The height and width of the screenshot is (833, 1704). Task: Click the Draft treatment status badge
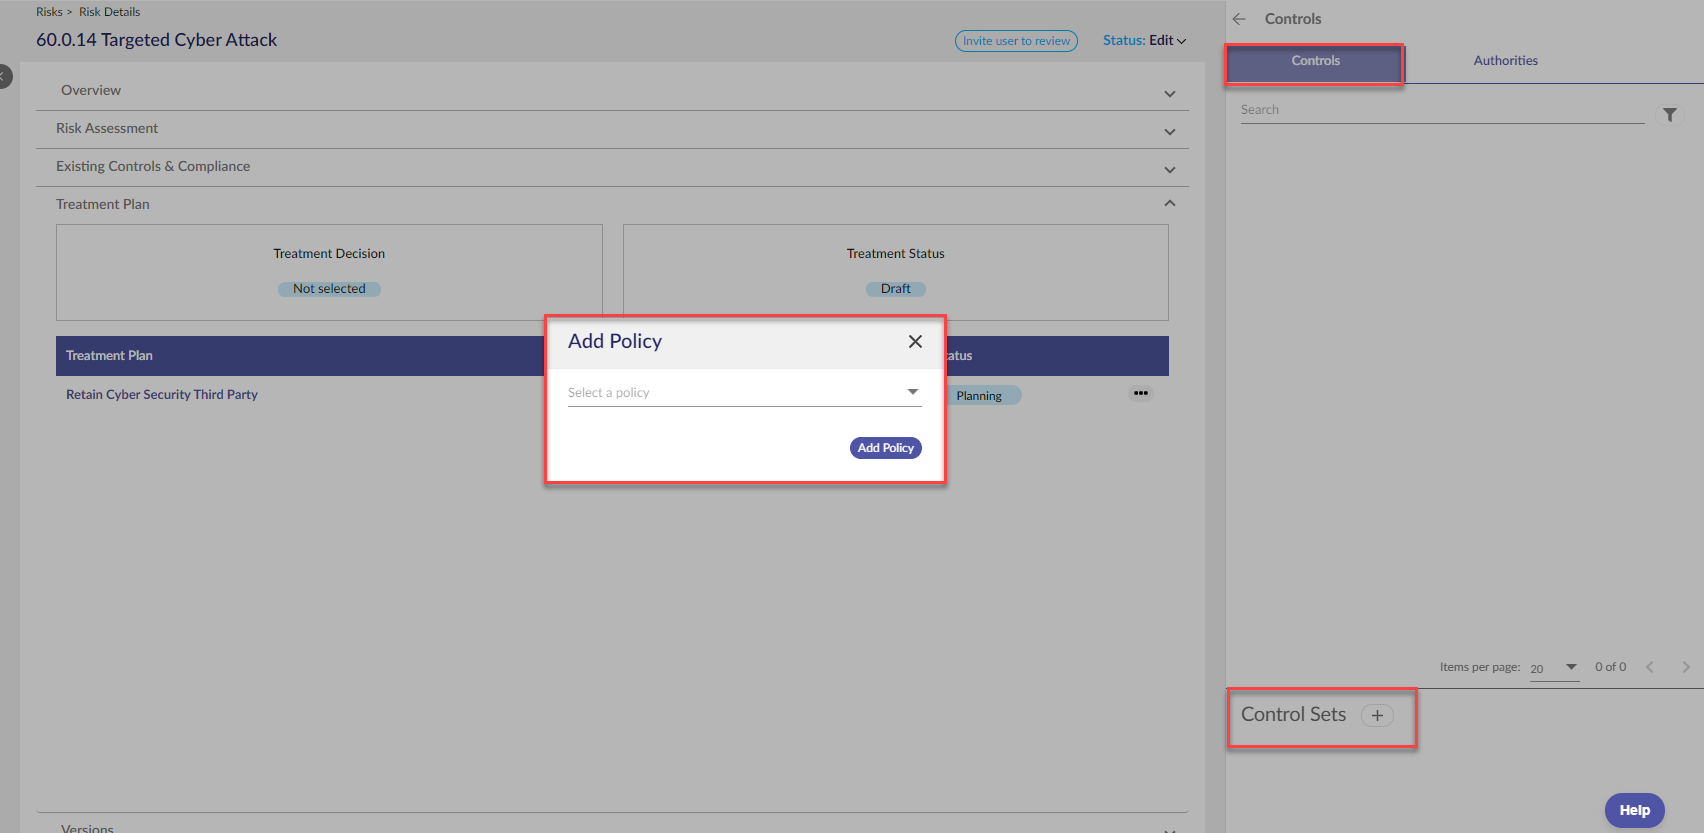895,289
